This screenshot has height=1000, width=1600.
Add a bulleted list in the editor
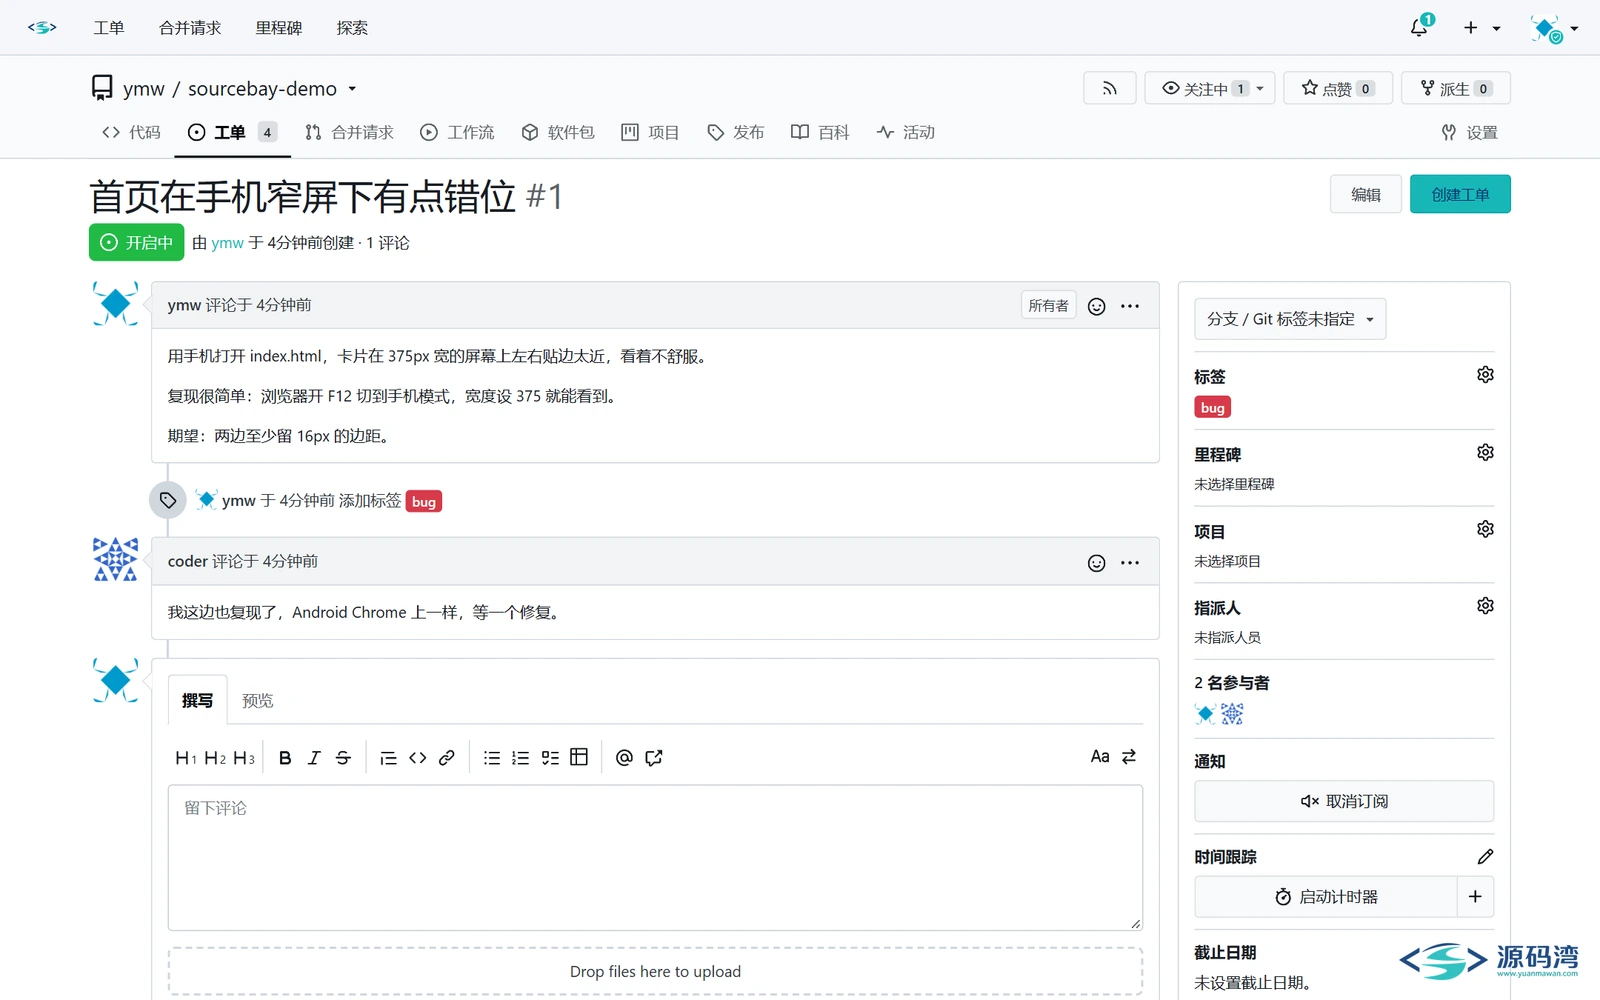point(492,758)
